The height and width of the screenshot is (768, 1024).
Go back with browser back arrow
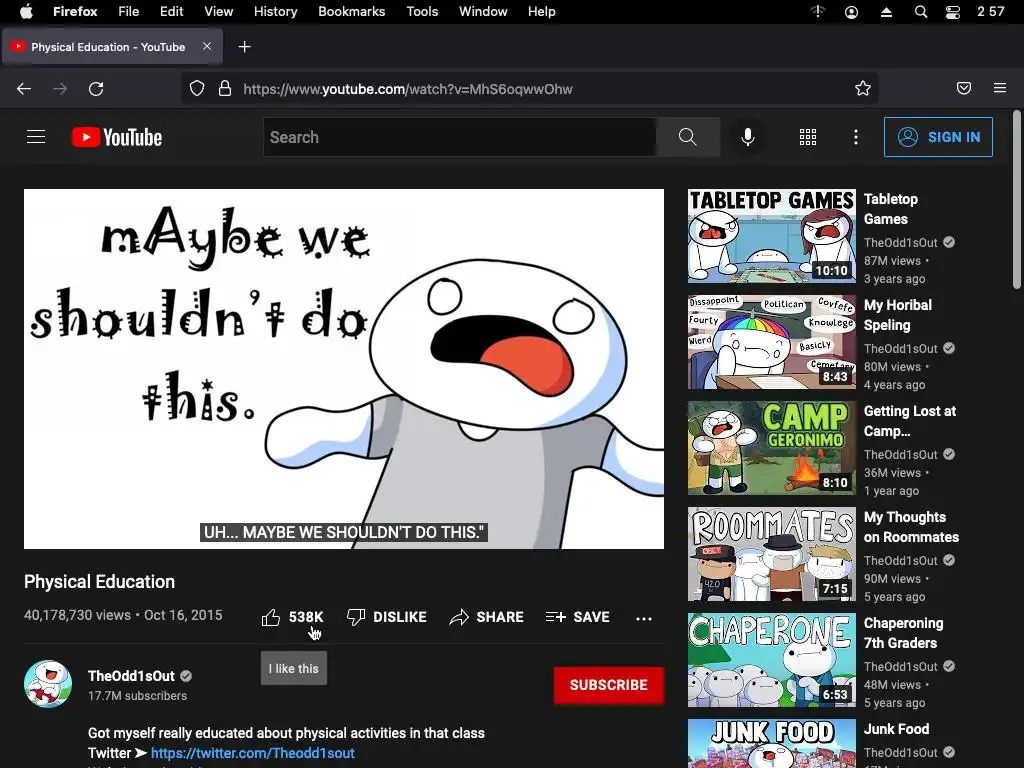click(x=24, y=89)
